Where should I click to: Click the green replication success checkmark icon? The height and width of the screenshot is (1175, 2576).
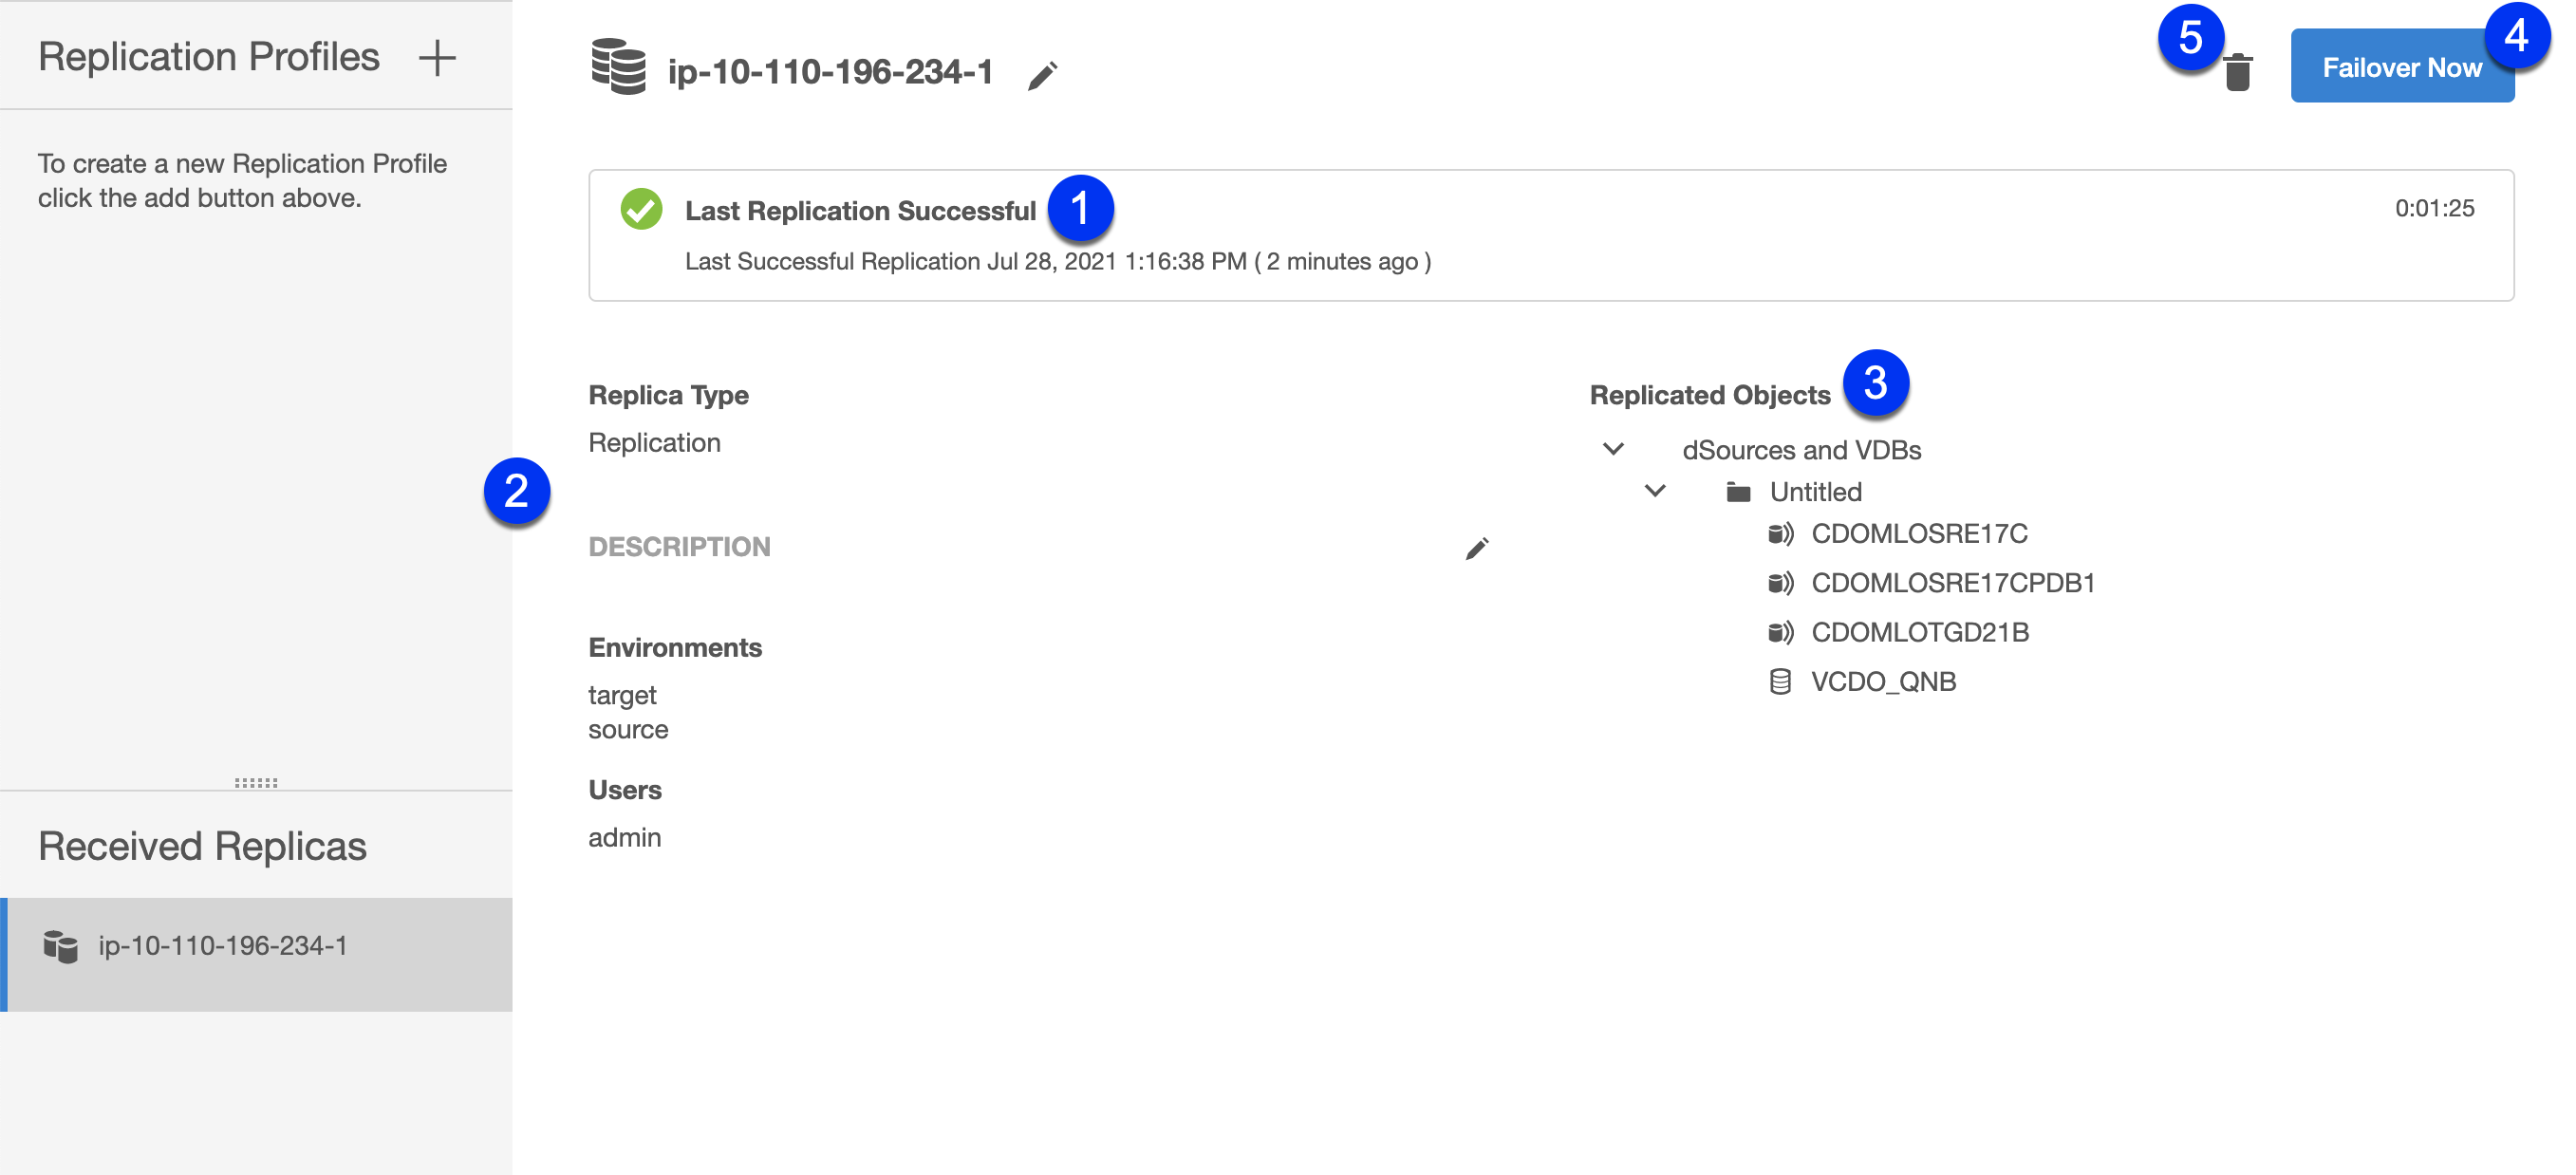(x=641, y=209)
